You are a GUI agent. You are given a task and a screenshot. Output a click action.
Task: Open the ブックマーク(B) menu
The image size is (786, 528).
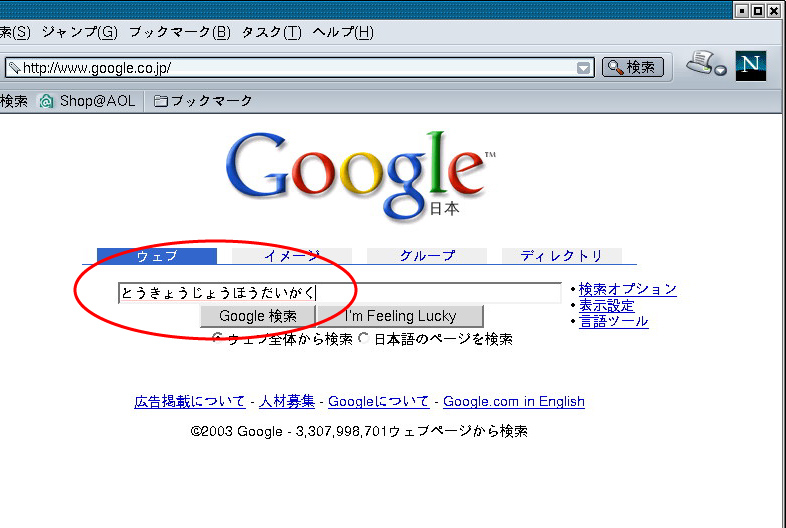[x=180, y=33]
